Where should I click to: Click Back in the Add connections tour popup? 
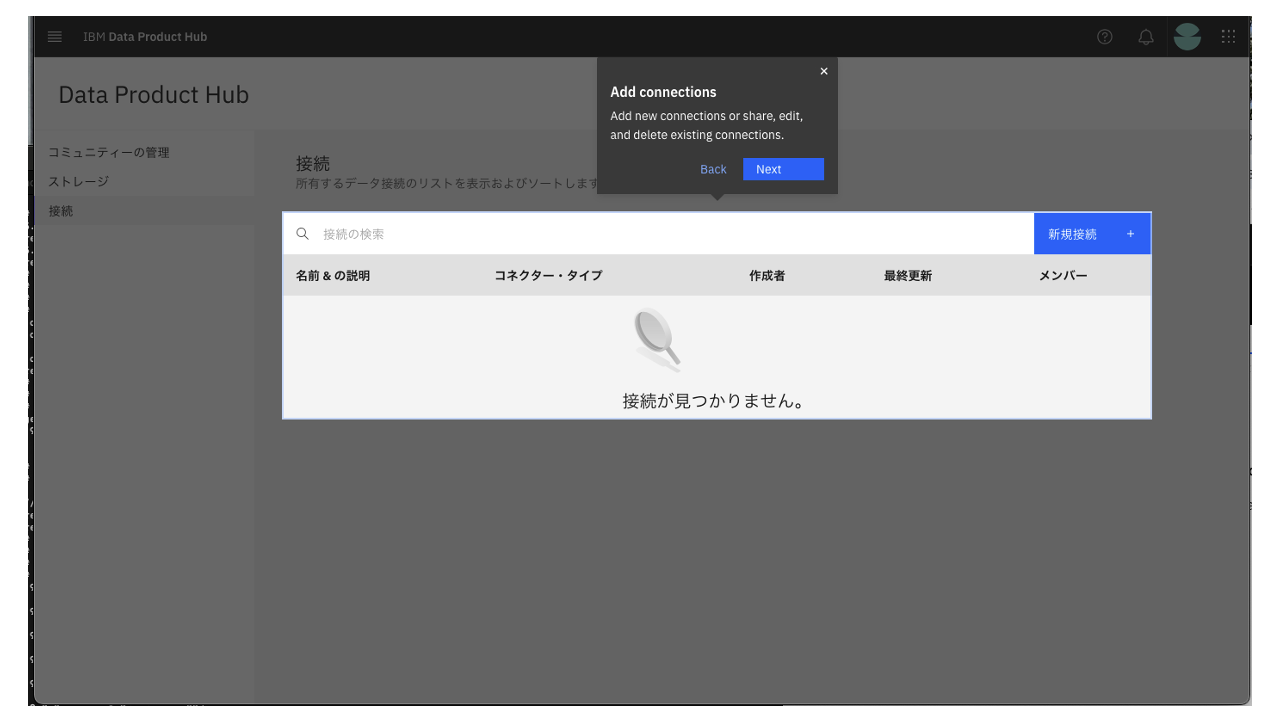[x=713, y=169]
